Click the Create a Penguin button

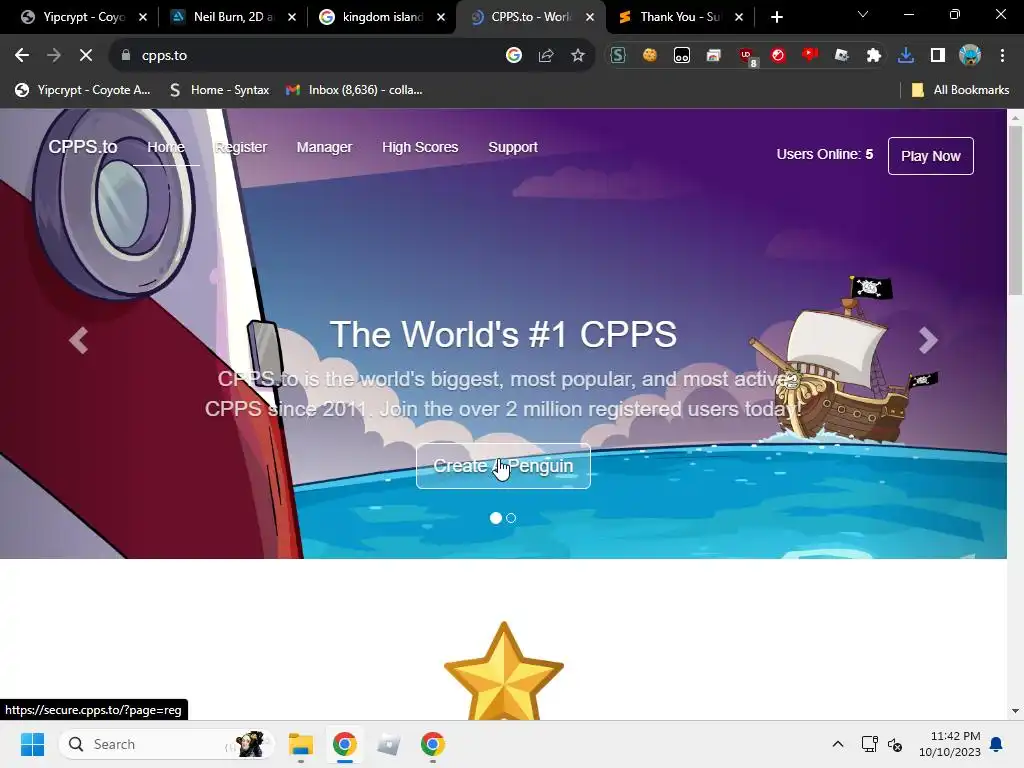point(504,466)
